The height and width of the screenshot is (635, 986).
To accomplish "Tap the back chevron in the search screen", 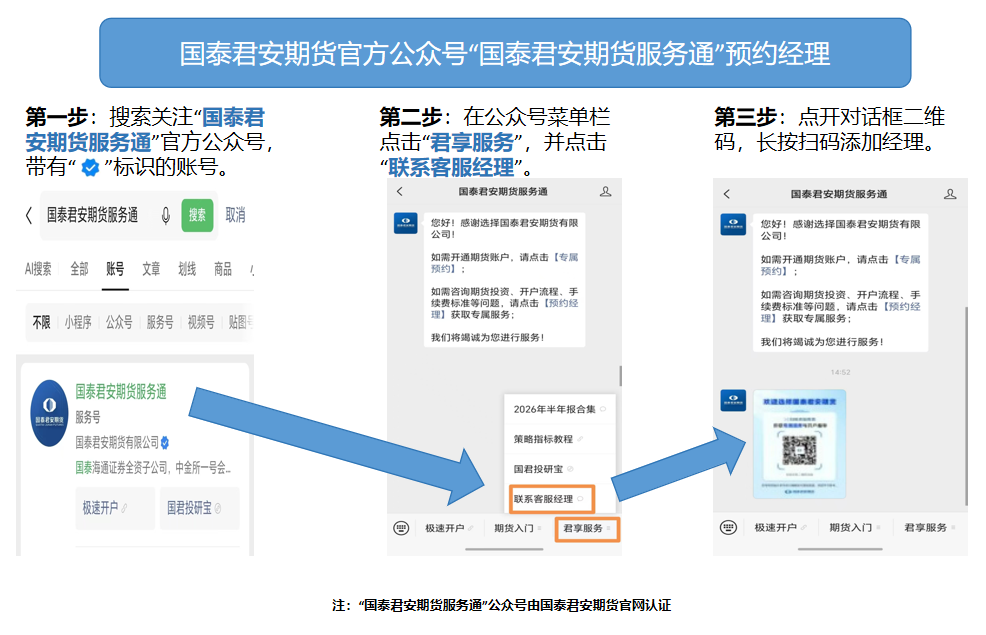I will coord(28,215).
